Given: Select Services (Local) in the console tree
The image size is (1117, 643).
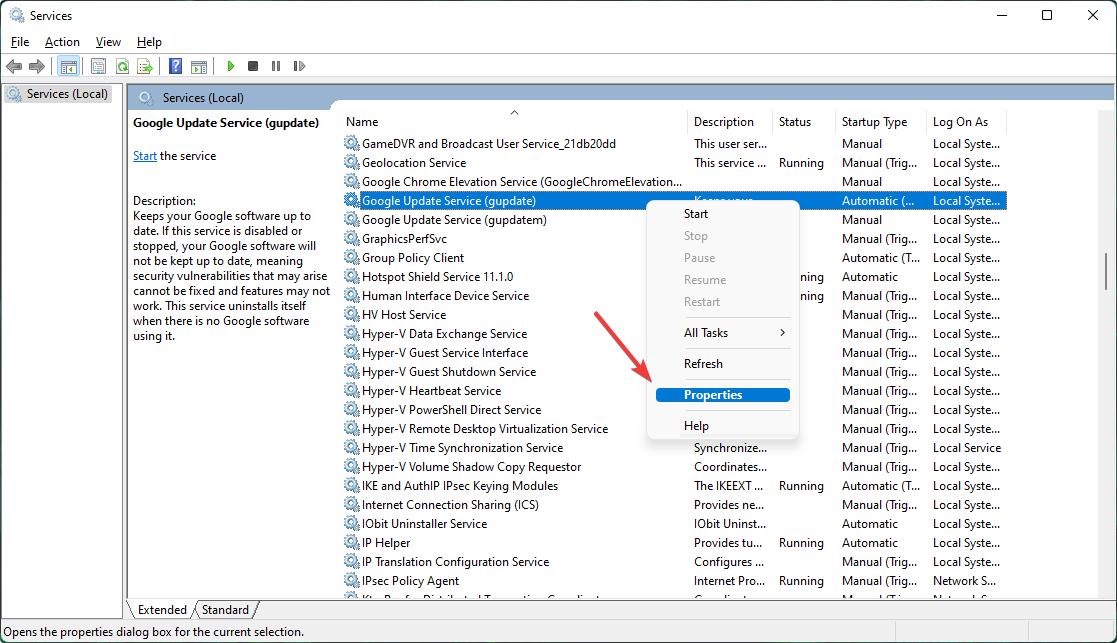Looking at the screenshot, I should click(x=59, y=94).
